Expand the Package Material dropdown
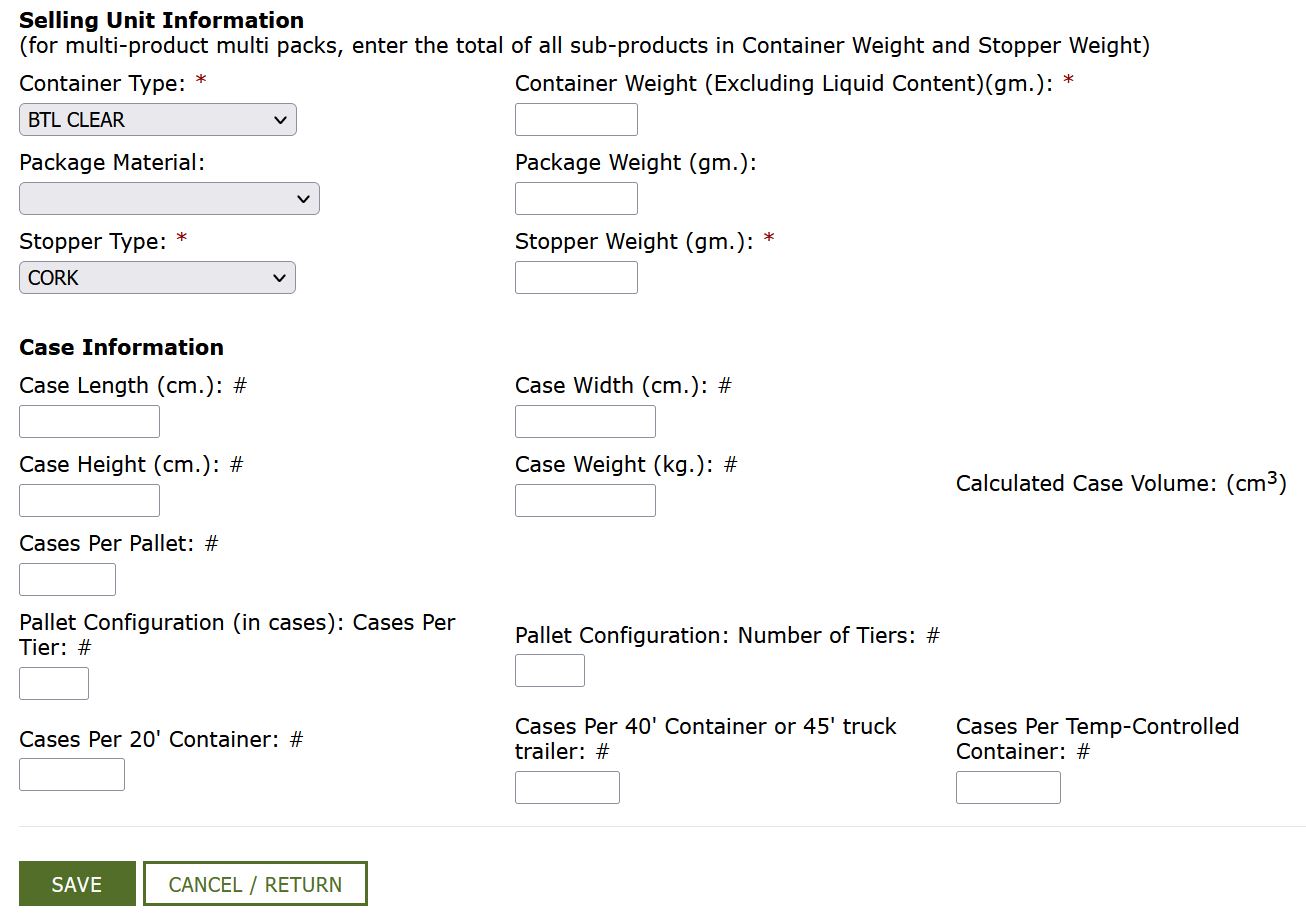 point(169,199)
